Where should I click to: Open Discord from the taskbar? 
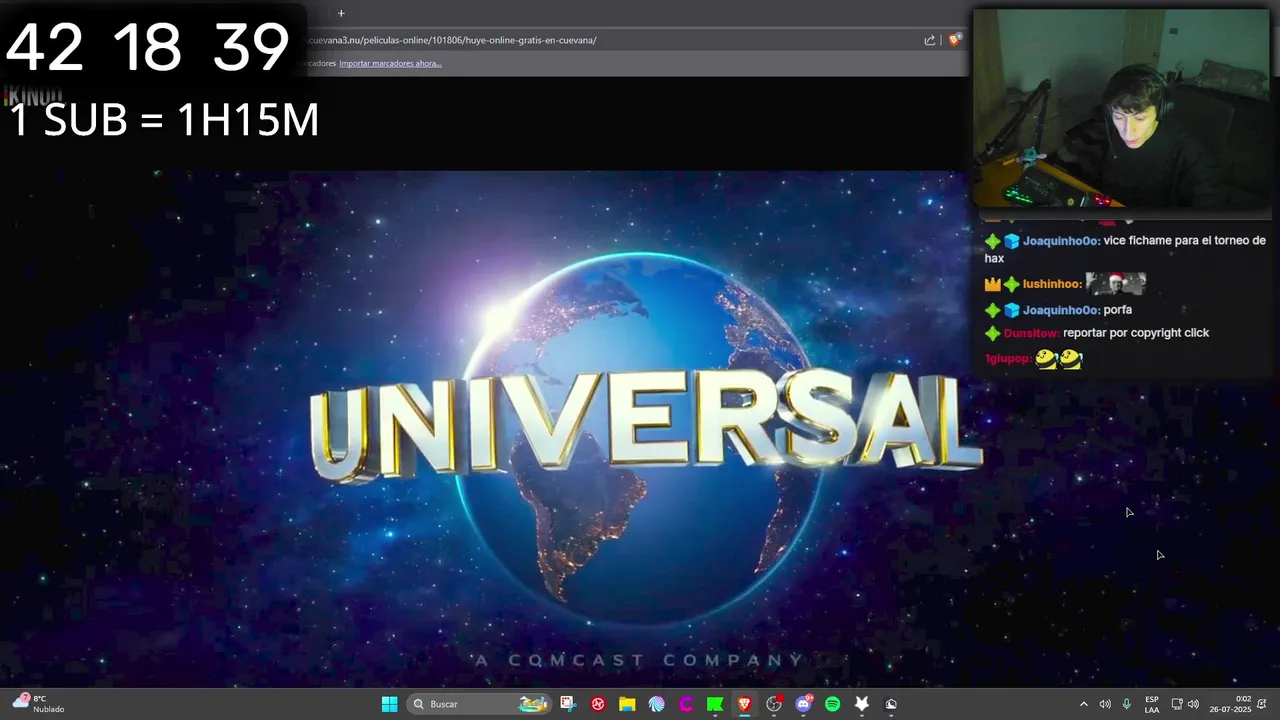point(803,704)
